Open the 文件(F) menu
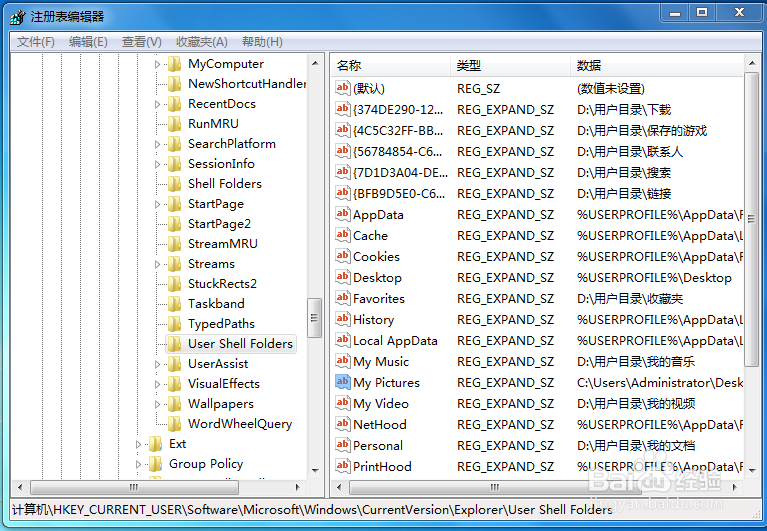 pyautogui.click(x=36, y=42)
